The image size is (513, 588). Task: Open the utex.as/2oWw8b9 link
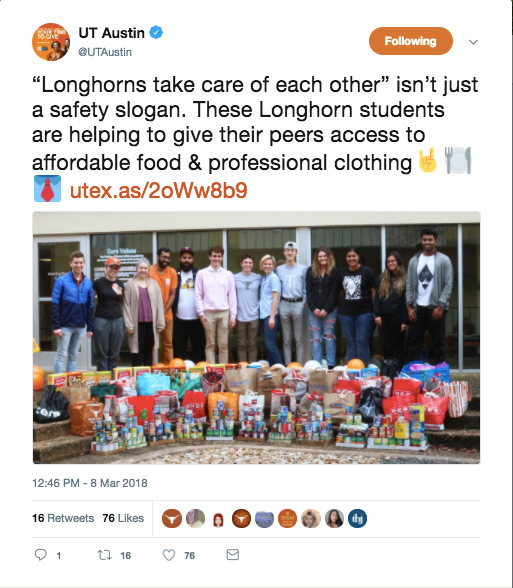[159, 190]
